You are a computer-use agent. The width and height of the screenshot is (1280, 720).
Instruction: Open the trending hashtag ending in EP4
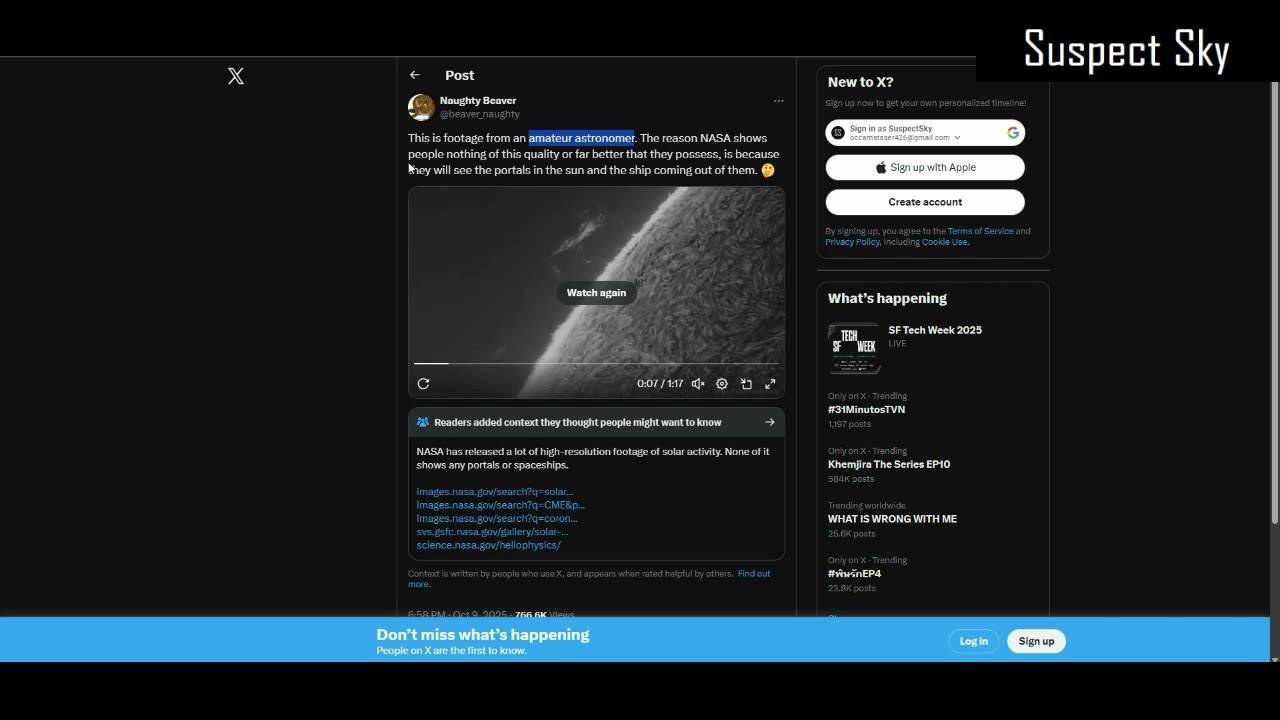(854, 574)
